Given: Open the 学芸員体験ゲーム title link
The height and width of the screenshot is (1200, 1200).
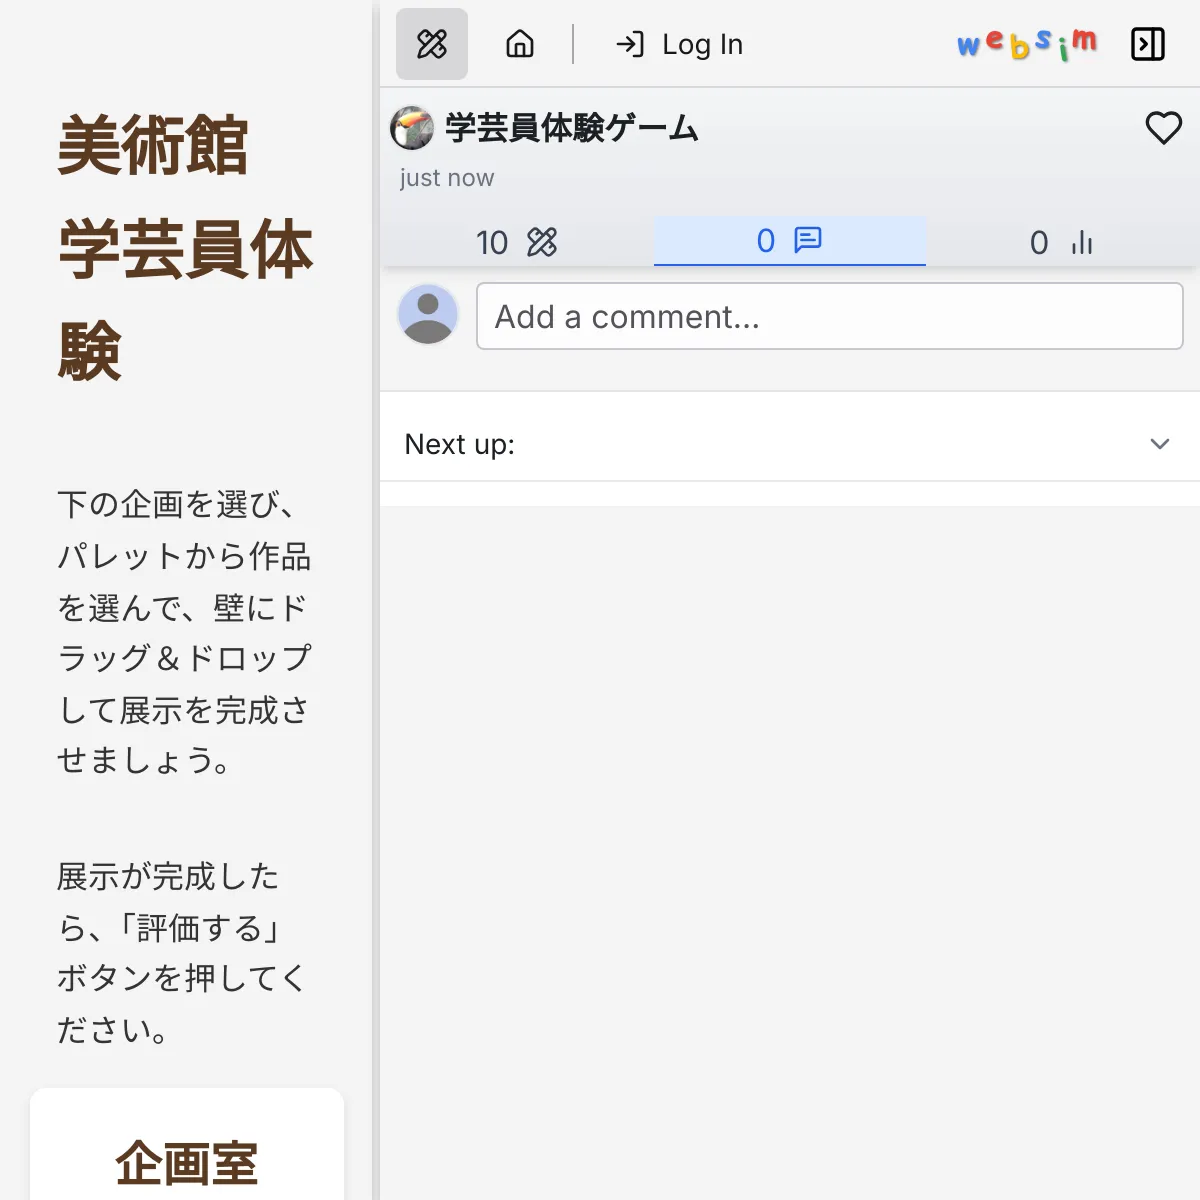Looking at the screenshot, I should coord(570,128).
